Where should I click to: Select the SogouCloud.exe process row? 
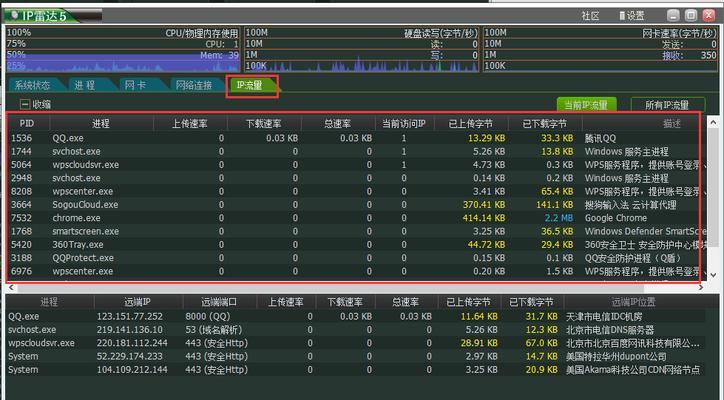pos(354,205)
